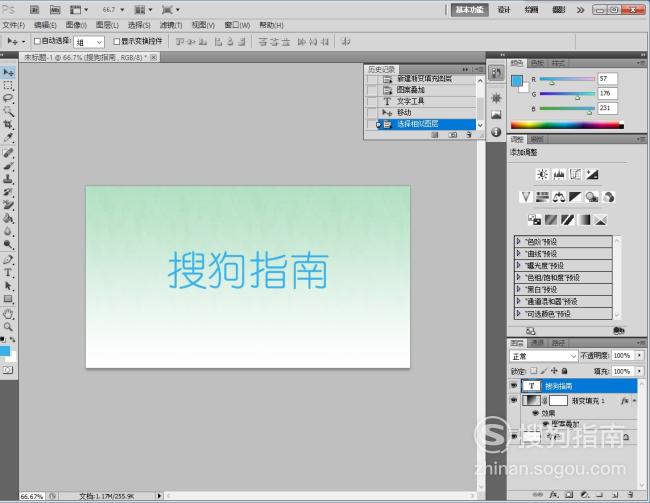Screen dimensions: 650x503
Task: Open the 图层(L) menu
Action: pos(107,25)
